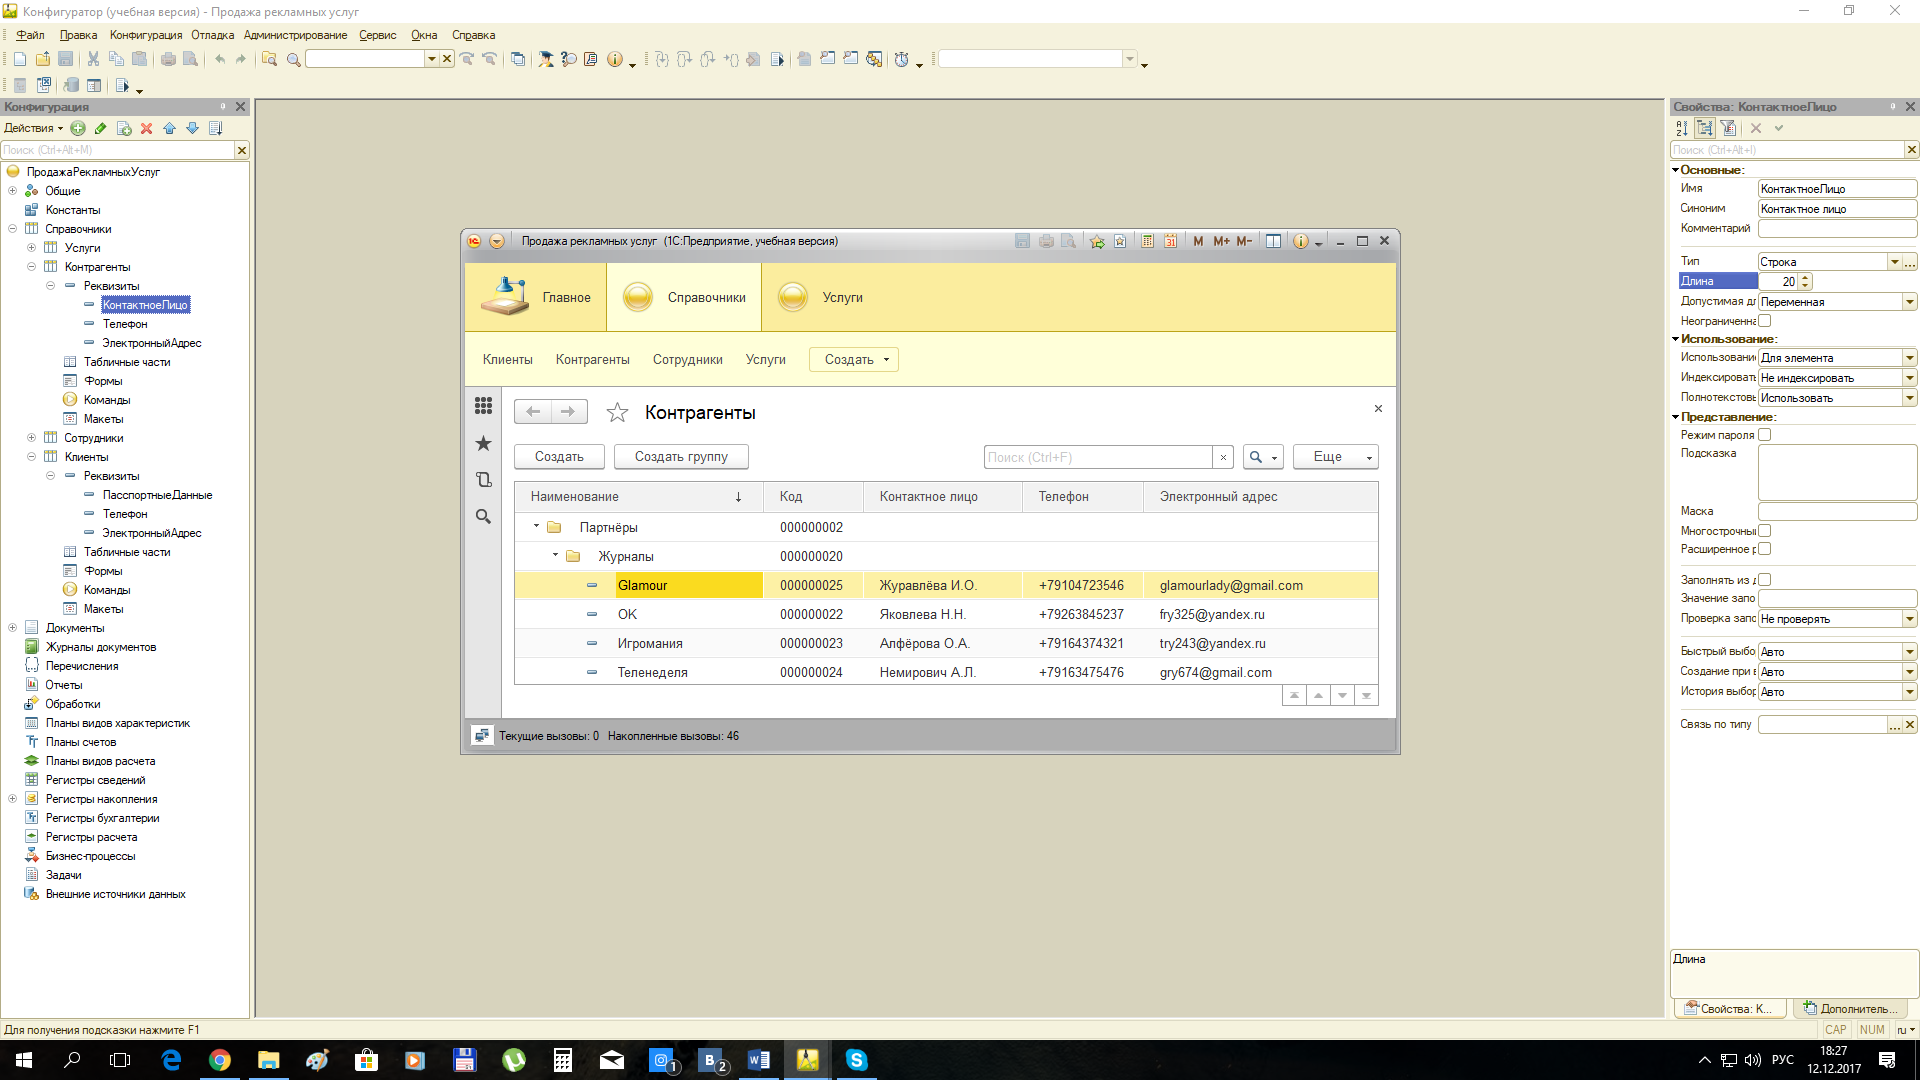The width and height of the screenshot is (1920, 1080).
Task: Click the blue Move Up arrow icon
Action: [x=169, y=128]
